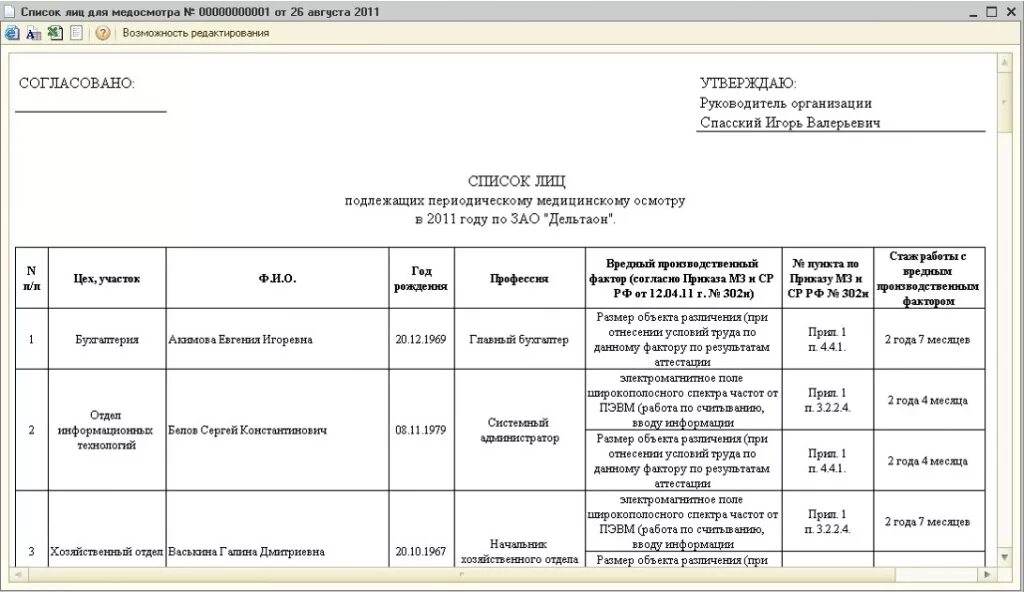Screen dimensions: 1024x592
Task: Click the vertical scrollbar down arrow
Action: click(x=1004, y=557)
